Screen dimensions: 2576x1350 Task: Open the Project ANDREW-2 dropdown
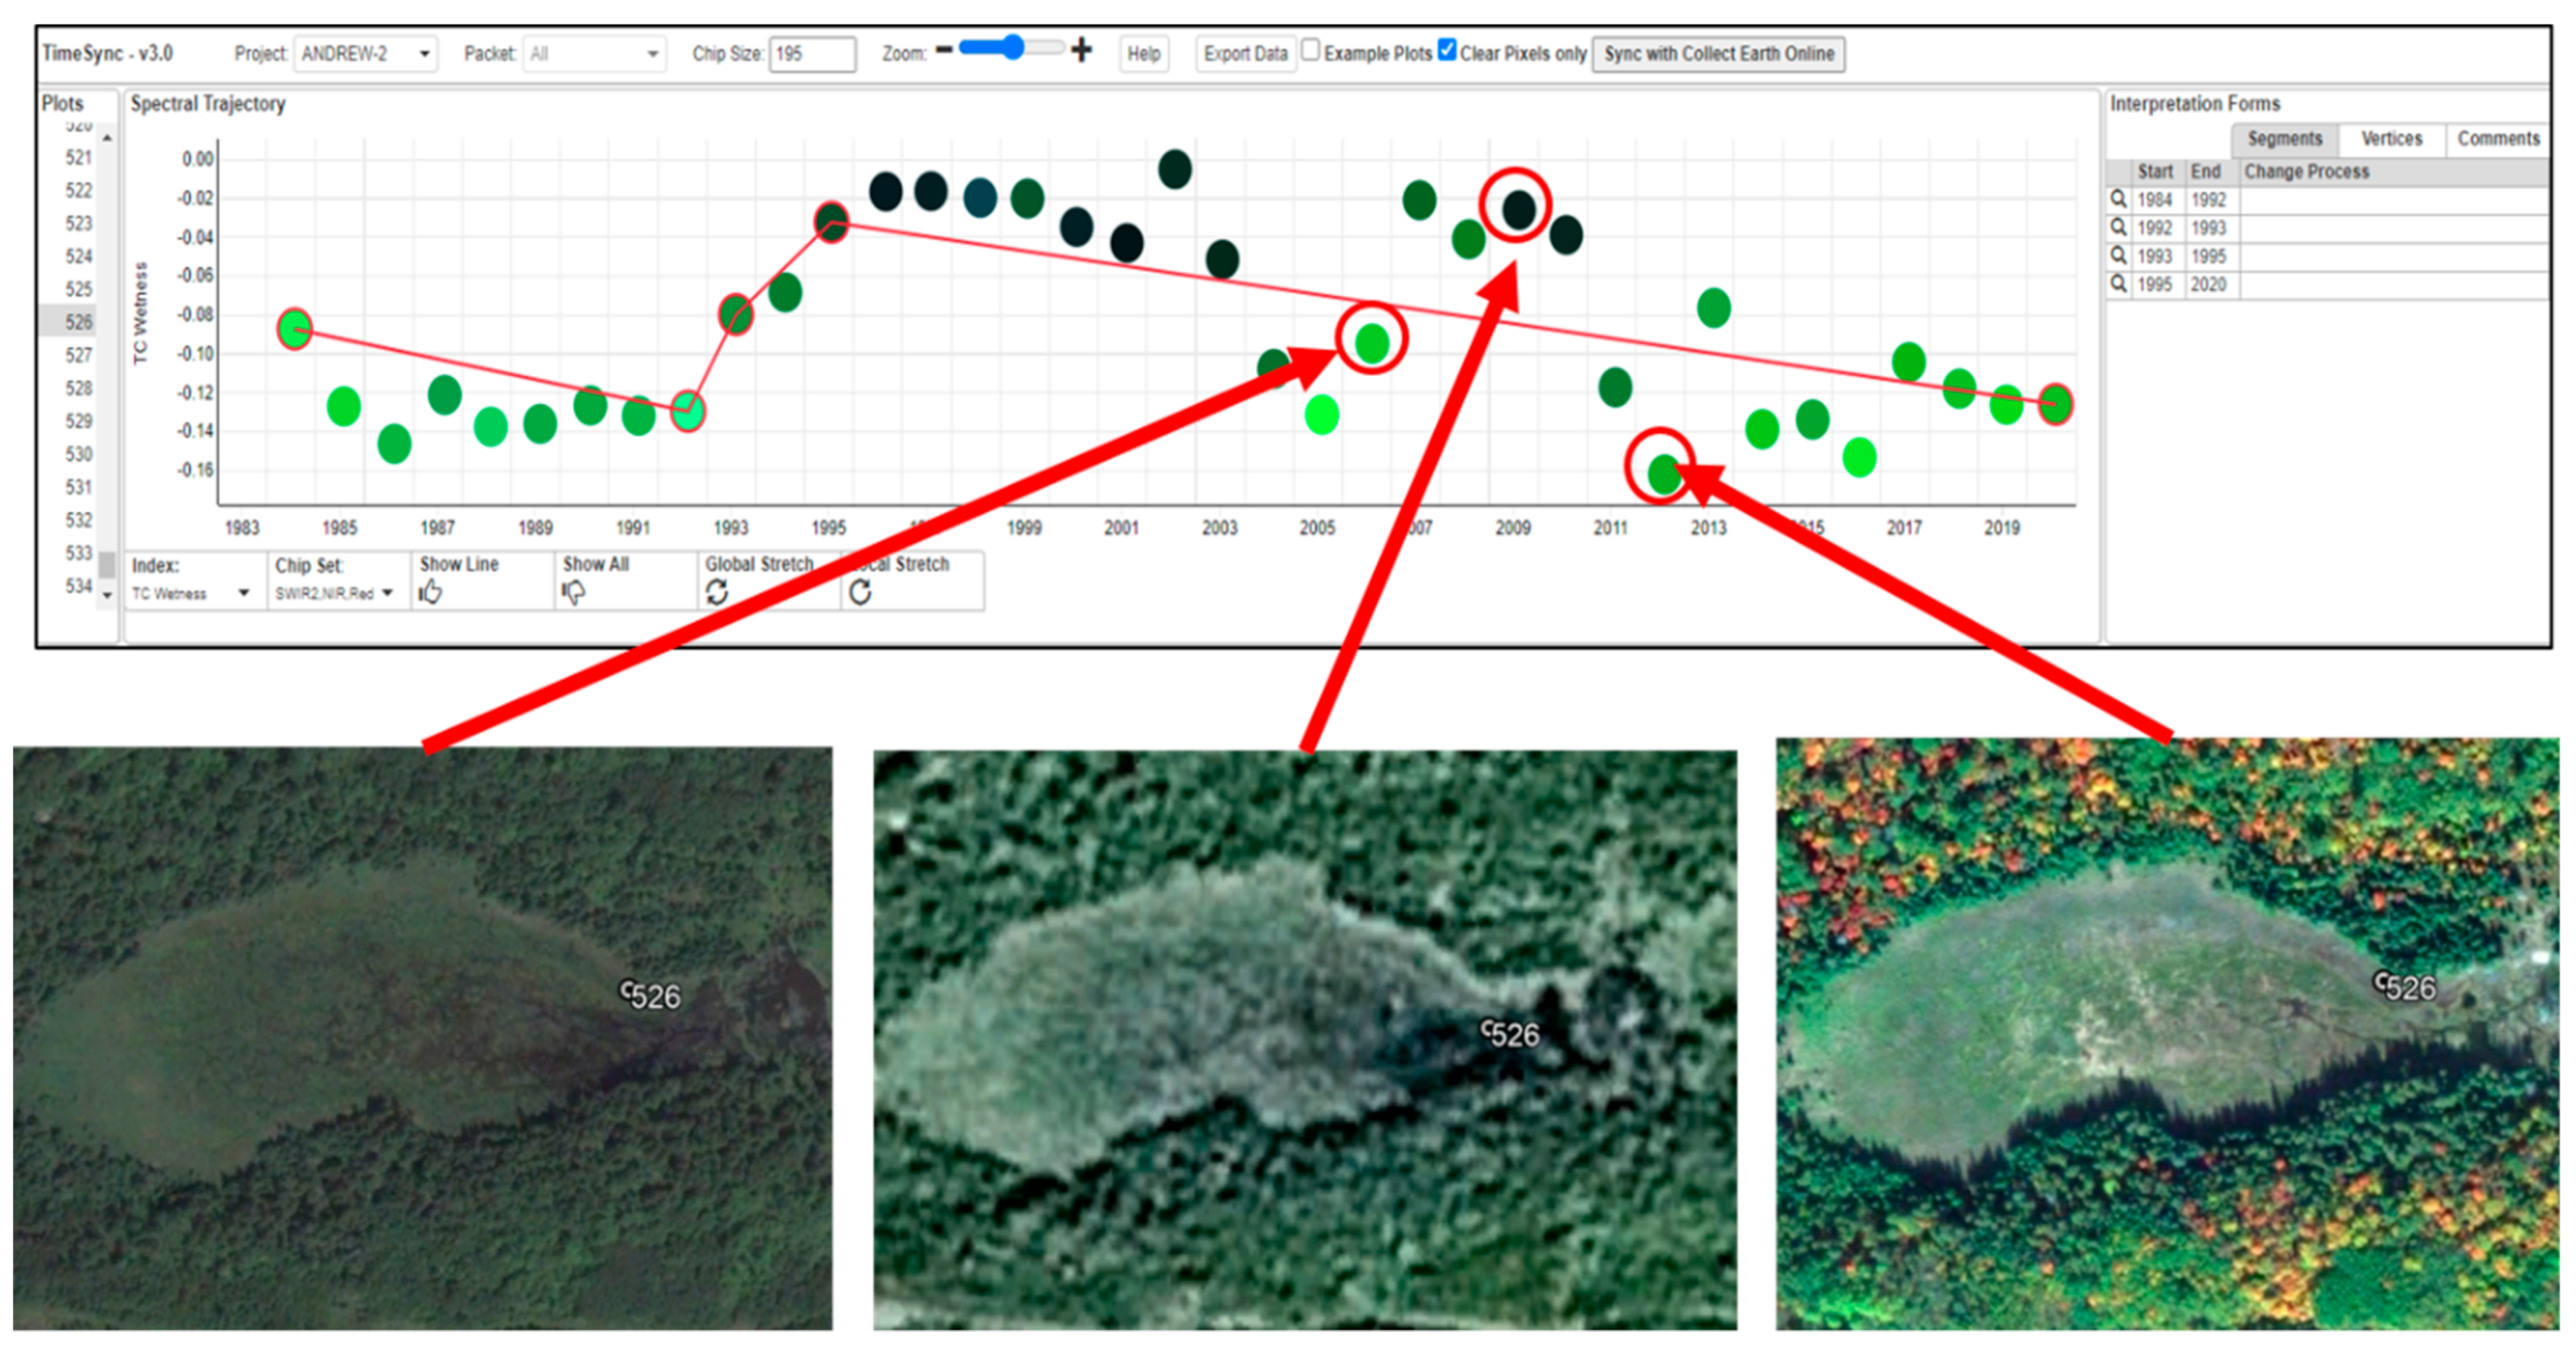click(x=365, y=54)
